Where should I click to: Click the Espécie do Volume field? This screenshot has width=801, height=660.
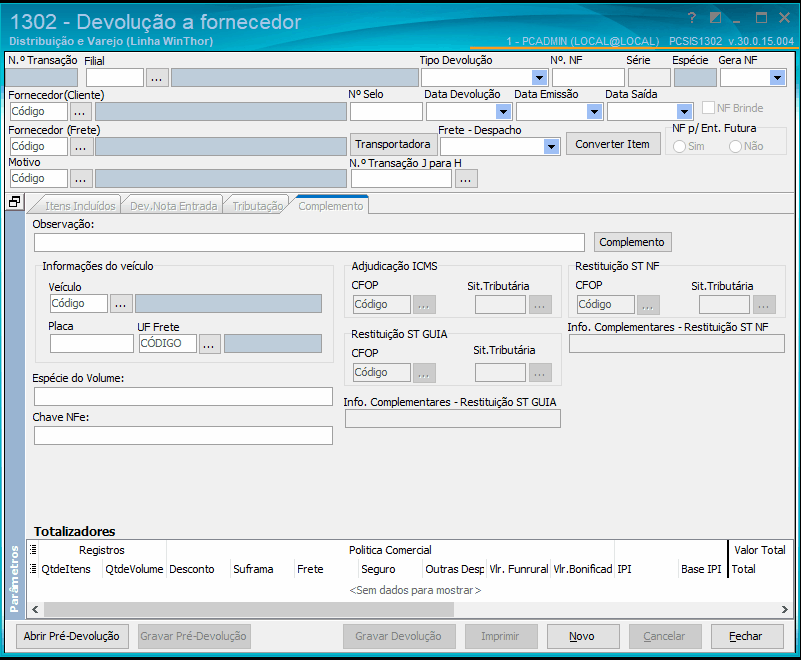click(183, 396)
